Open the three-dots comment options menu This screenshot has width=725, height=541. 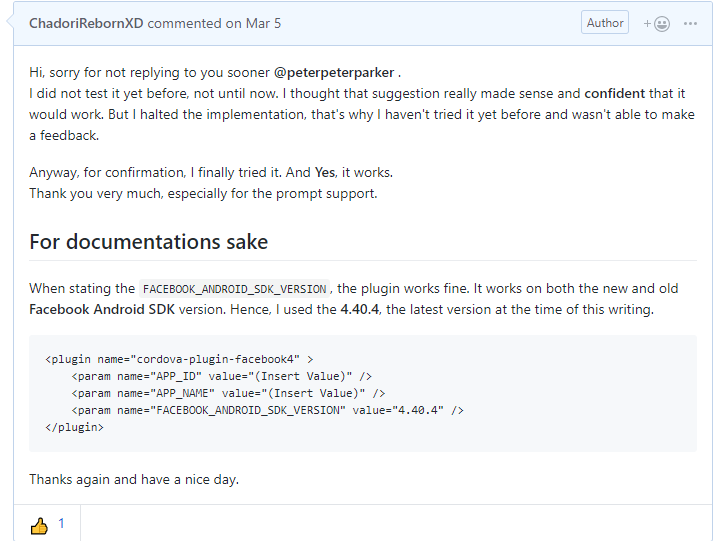[690, 23]
